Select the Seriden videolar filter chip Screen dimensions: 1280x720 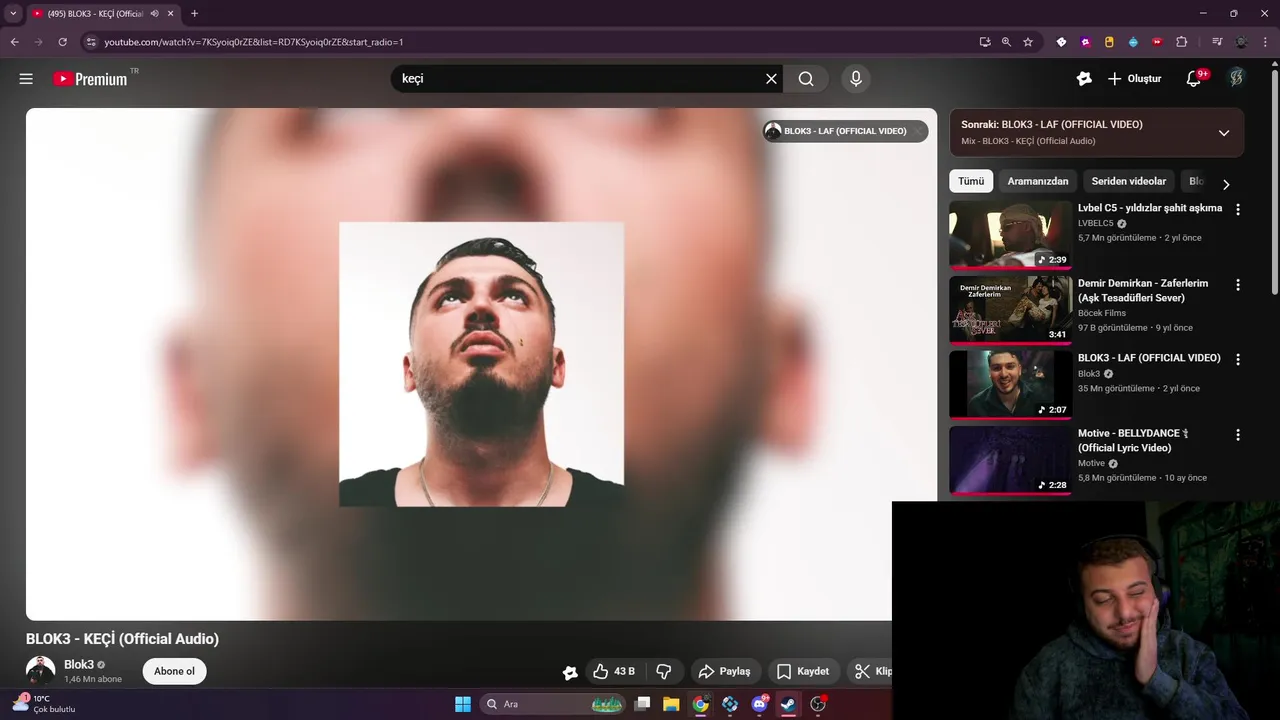[1129, 181]
